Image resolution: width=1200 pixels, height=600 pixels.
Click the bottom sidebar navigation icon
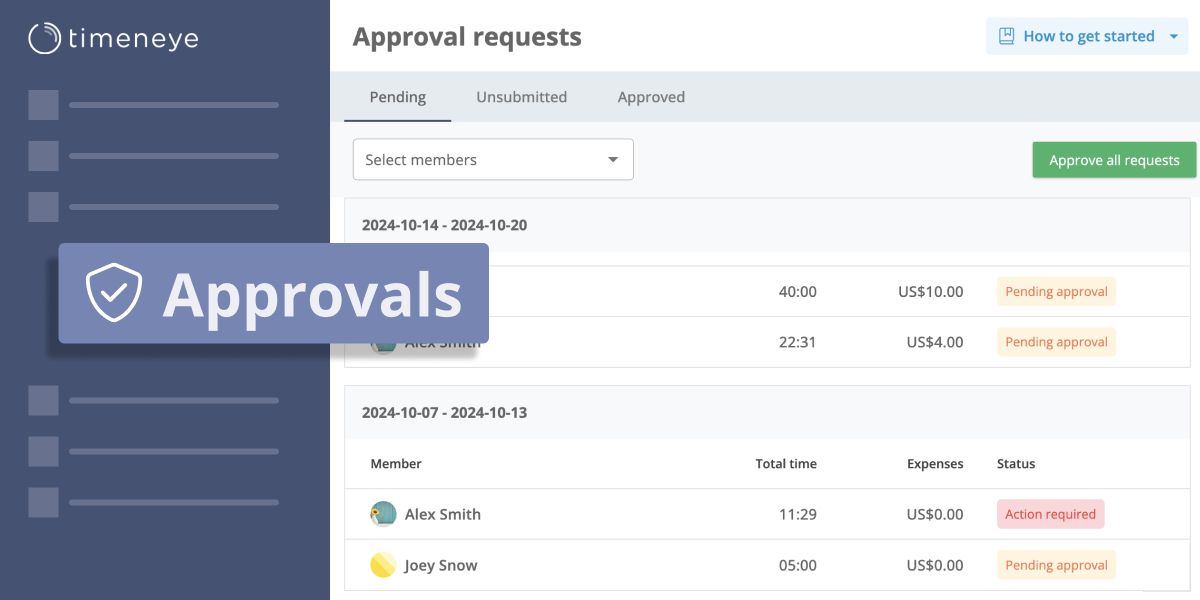pyautogui.click(x=43, y=502)
